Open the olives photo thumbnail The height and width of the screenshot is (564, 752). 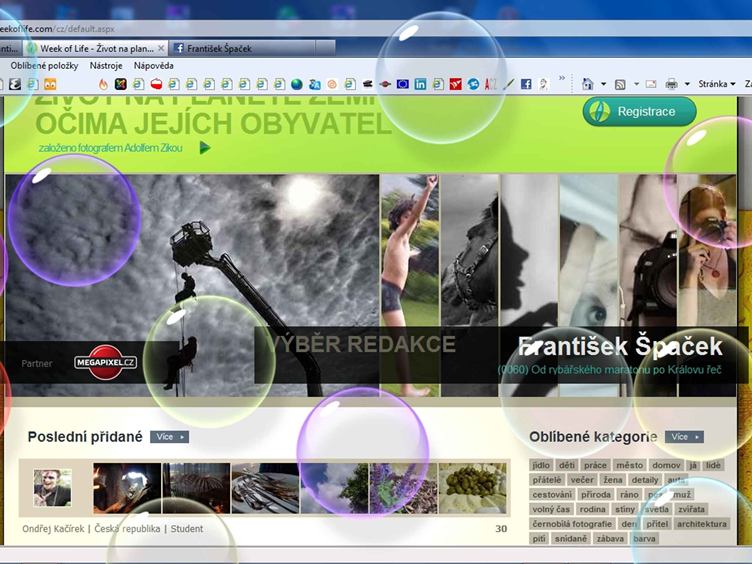[x=473, y=488]
